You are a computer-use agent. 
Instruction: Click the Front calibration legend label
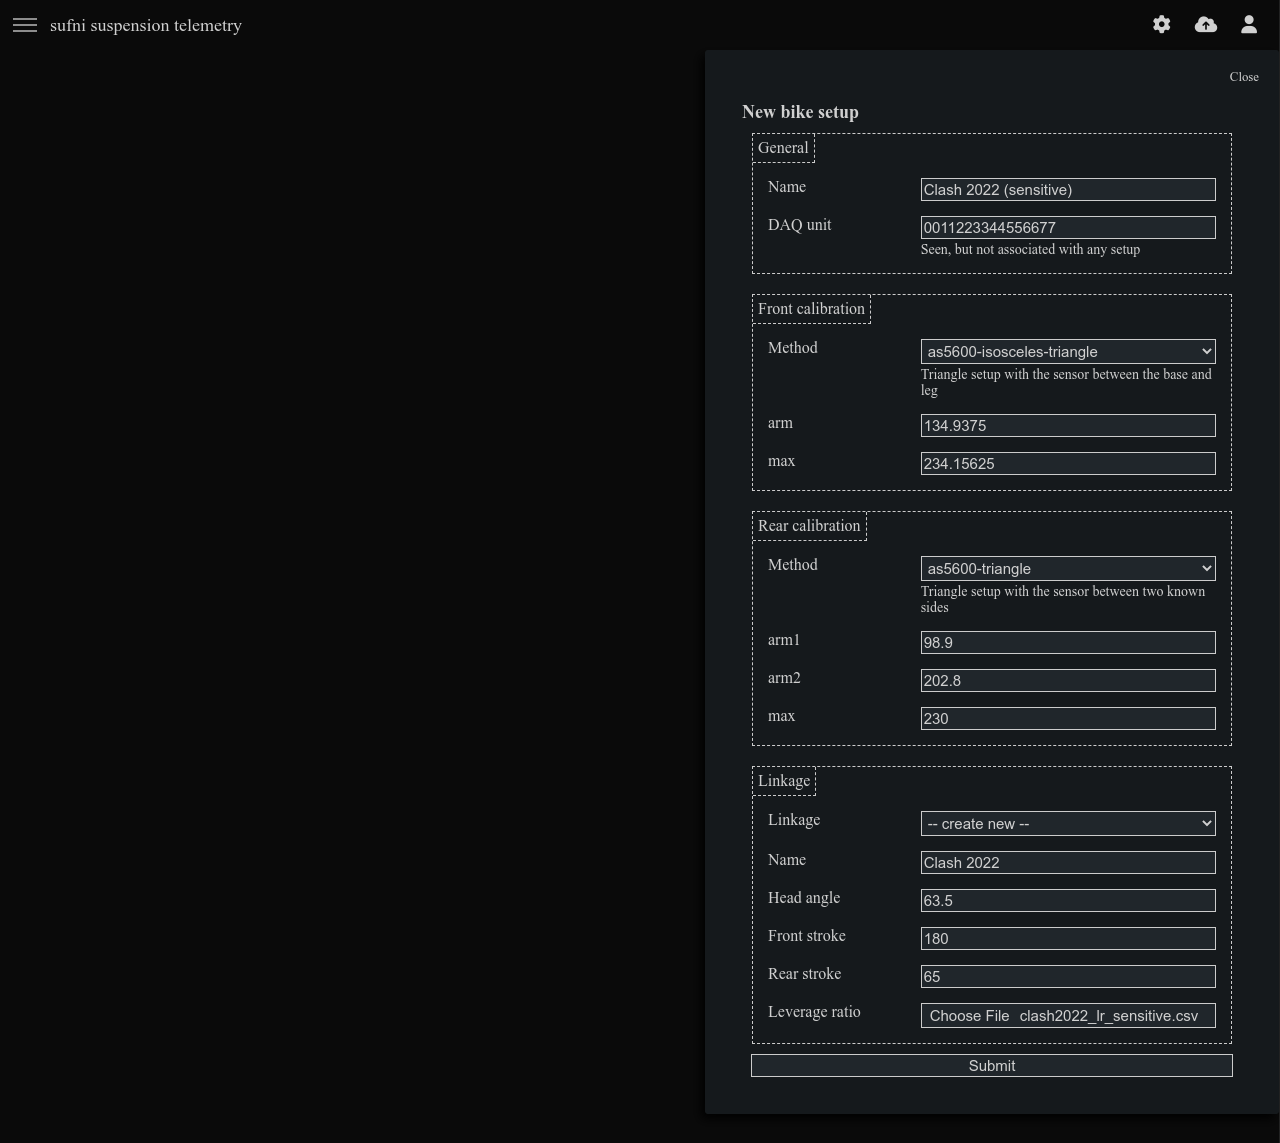[x=811, y=309]
